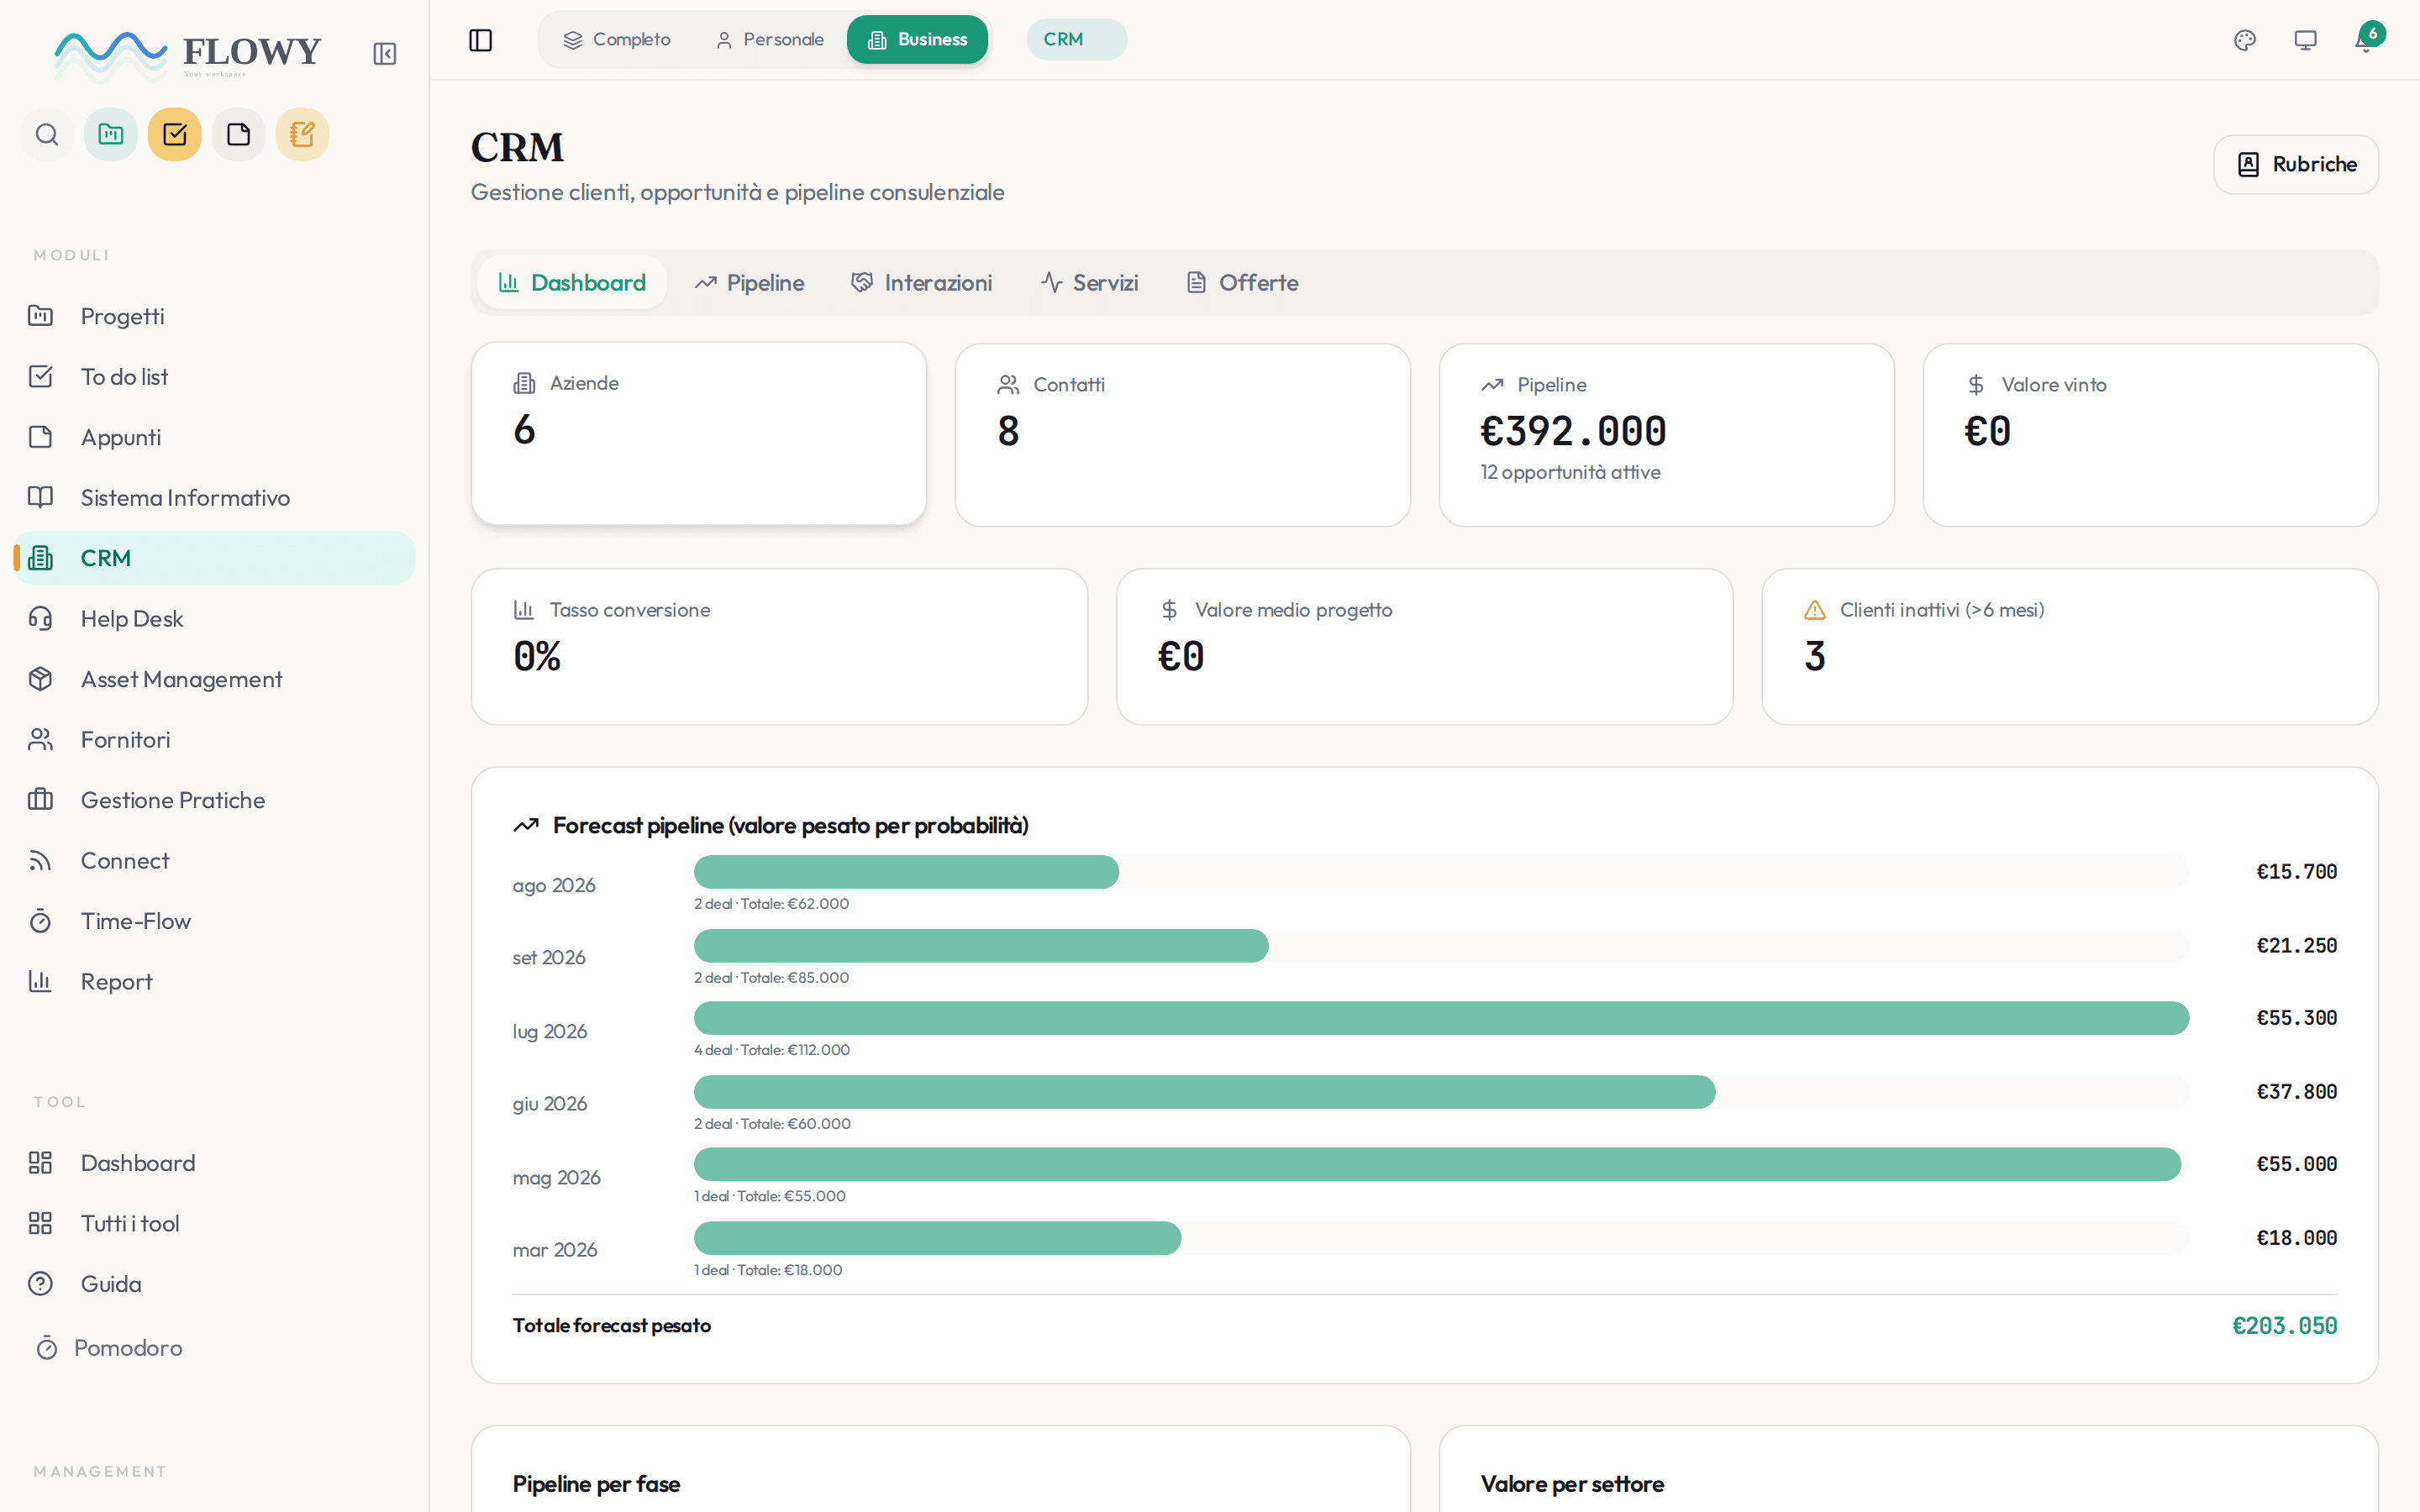
Task: Click '12 opportunità attive' text
Action: pos(1570,472)
